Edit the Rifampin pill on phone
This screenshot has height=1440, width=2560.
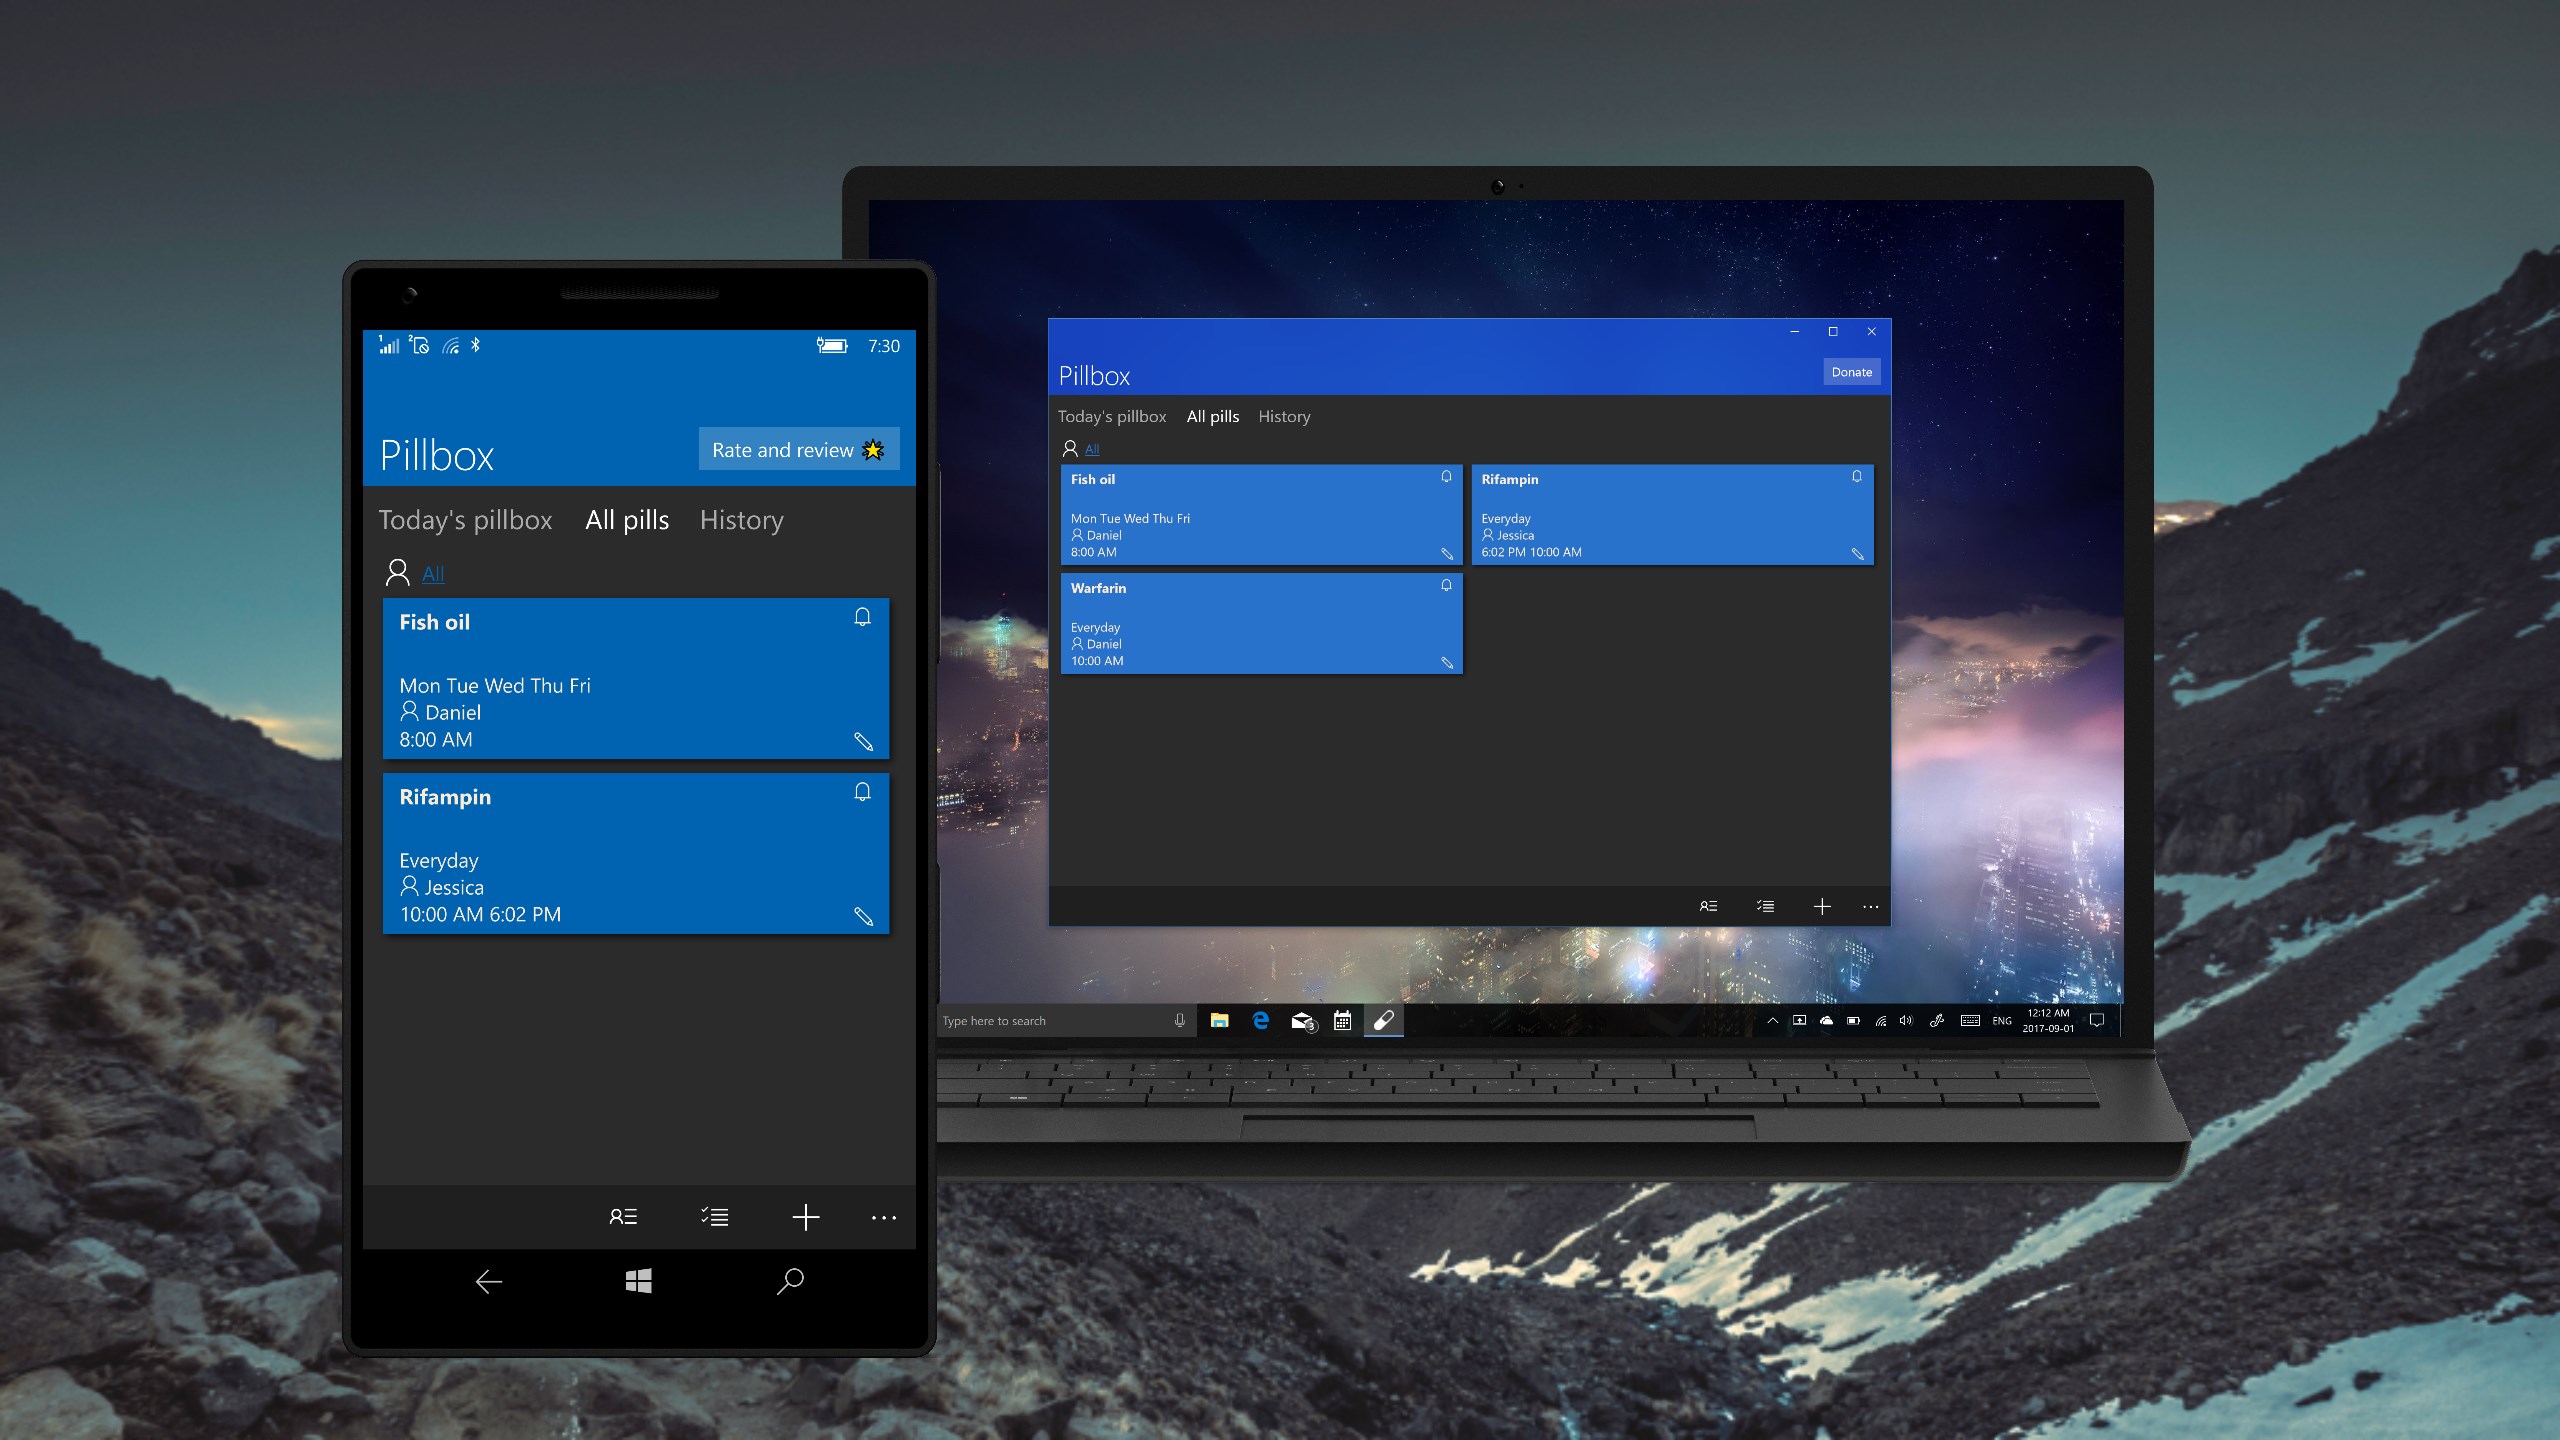click(x=863, y=916)
